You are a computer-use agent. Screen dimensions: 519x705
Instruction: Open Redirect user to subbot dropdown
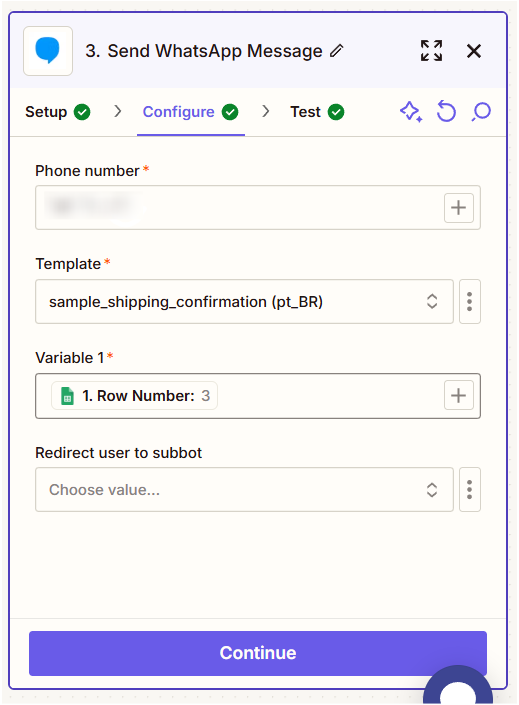tap(244, 490)
